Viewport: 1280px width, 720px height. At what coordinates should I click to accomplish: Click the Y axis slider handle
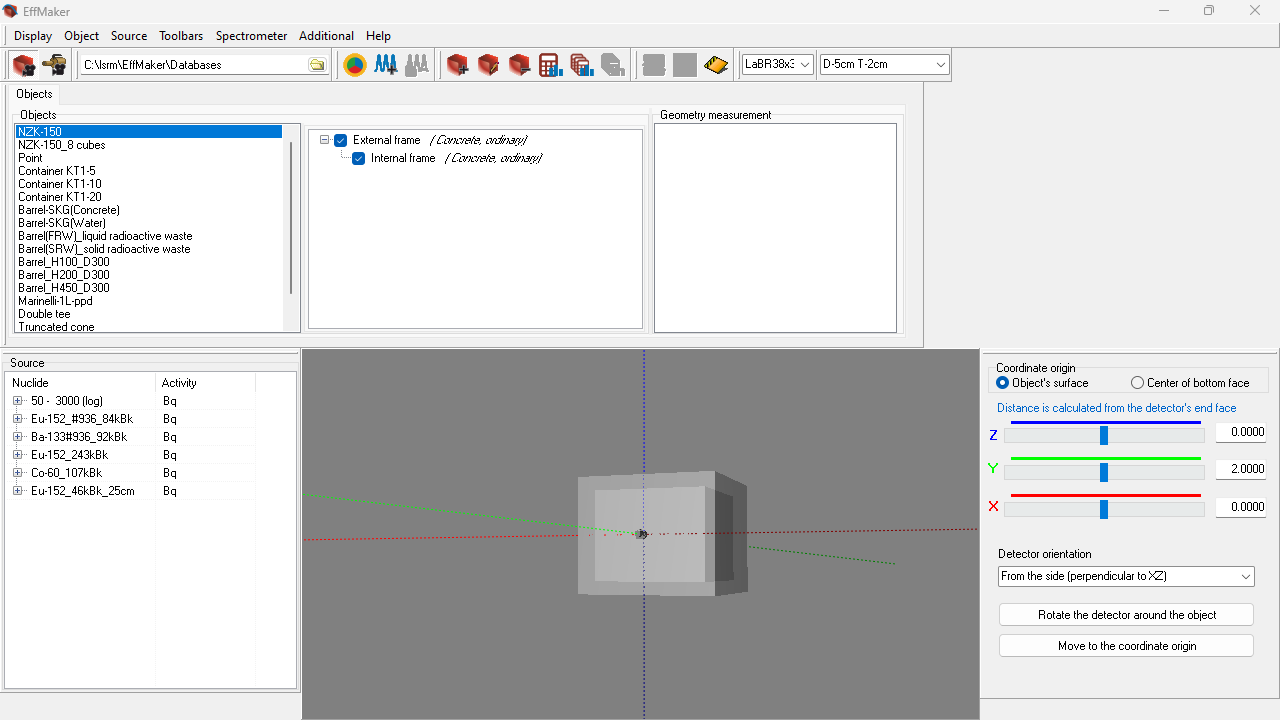(1104, 472)
